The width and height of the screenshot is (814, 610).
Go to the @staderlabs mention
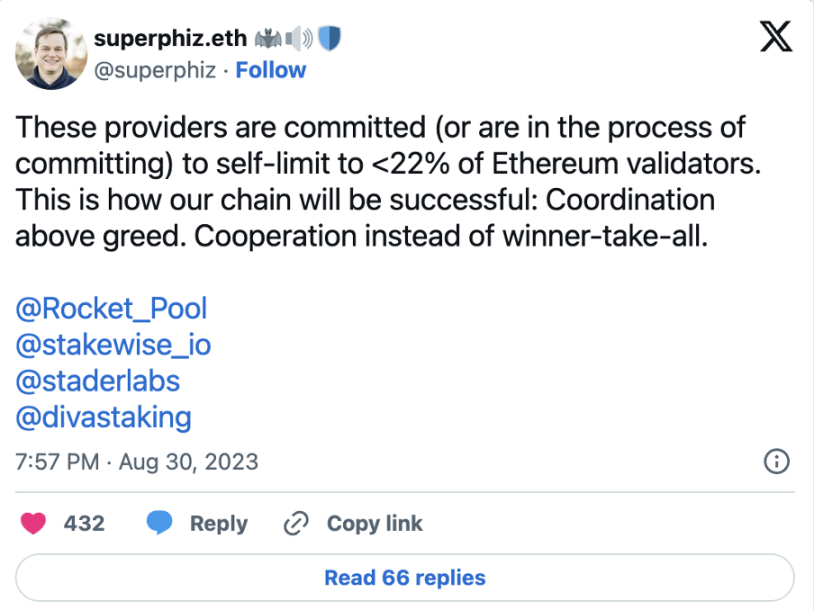point(98,380)
